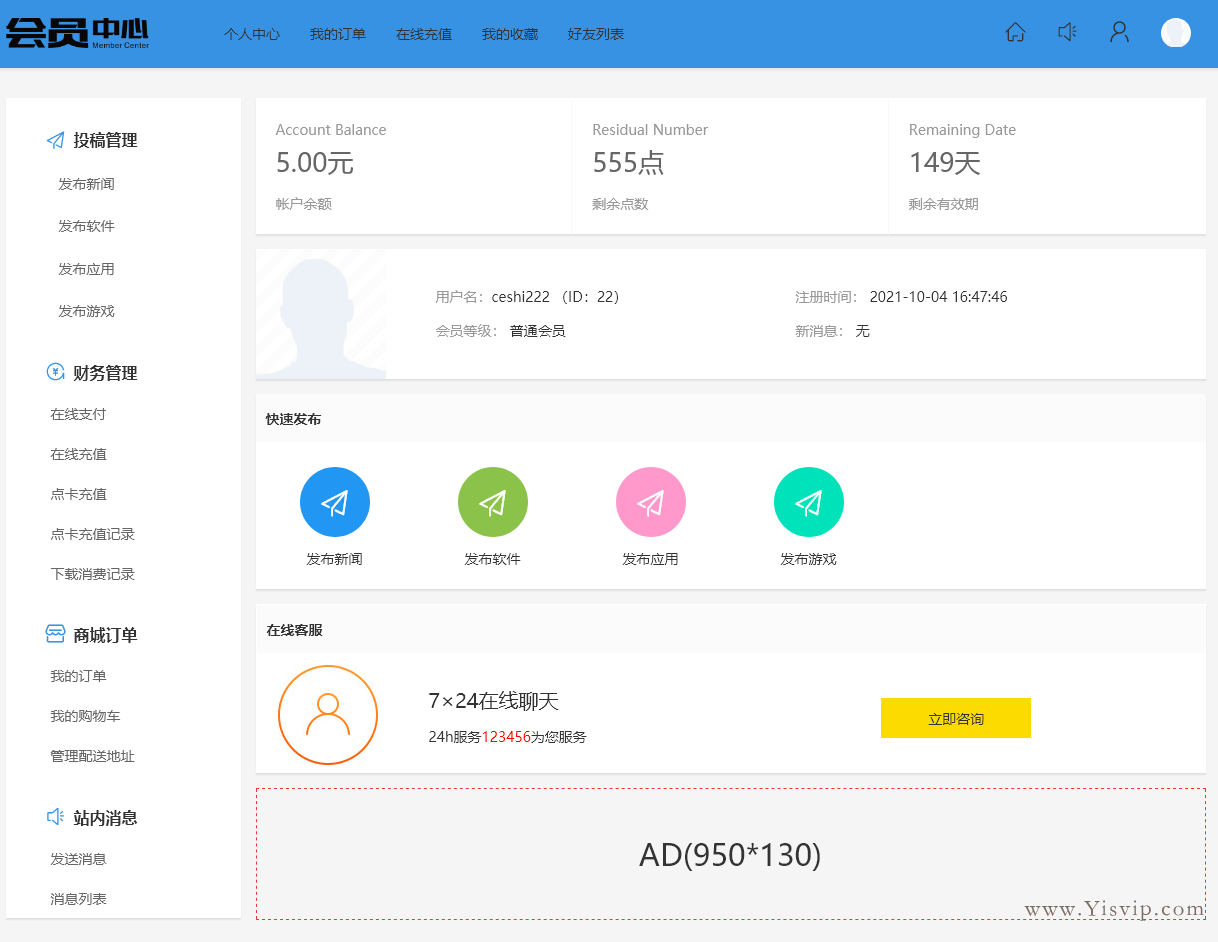Click the pink 发布应用 quick publish icon

click(651, 502)
